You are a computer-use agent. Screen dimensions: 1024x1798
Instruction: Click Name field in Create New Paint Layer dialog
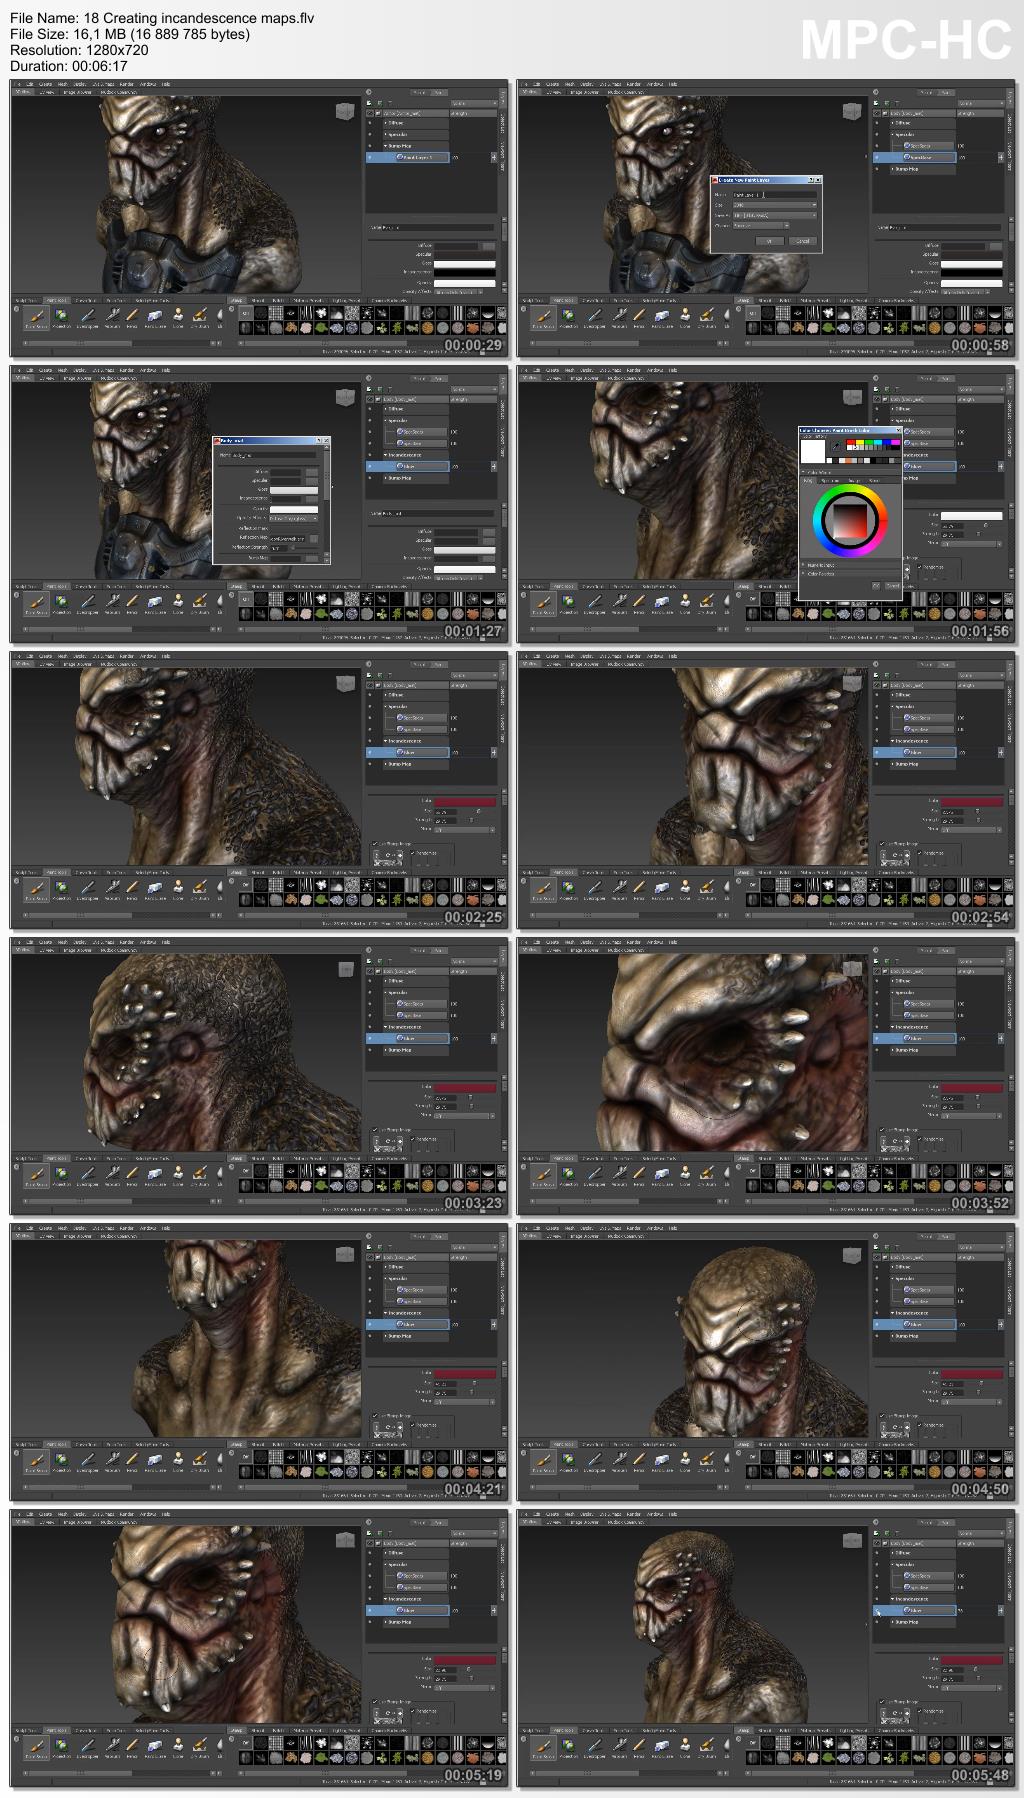tap(775, 195)
